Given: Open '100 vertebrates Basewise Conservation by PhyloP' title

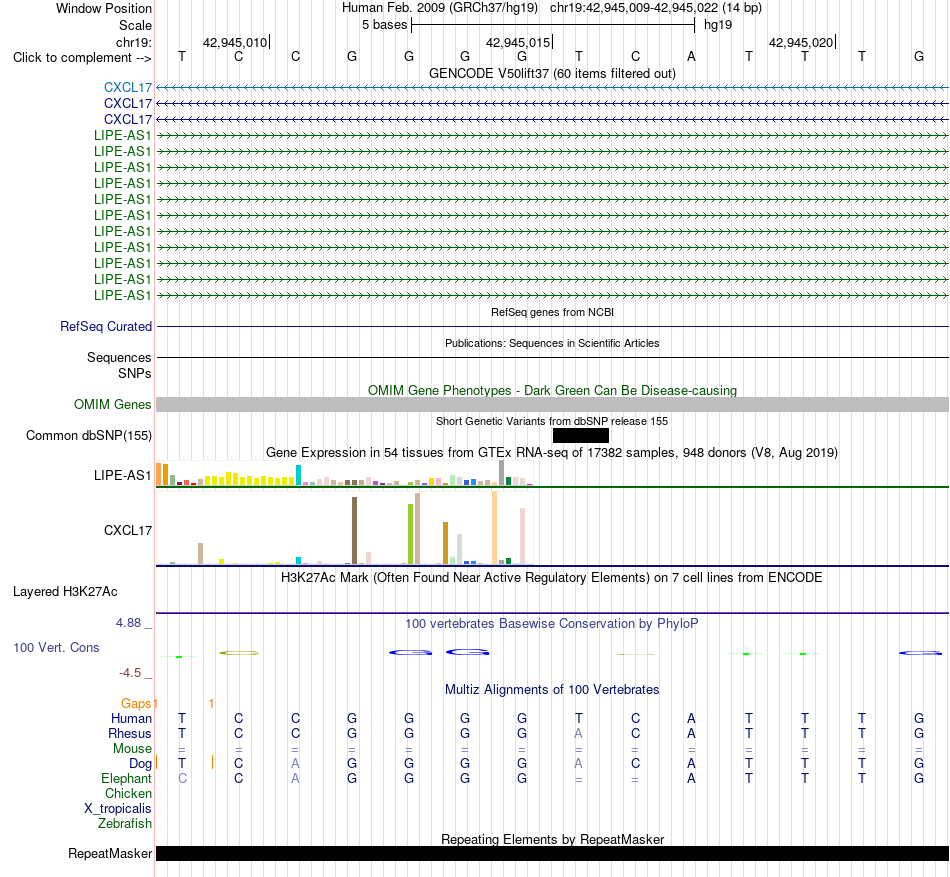Looking at the screenshot, I should click(552, 623).
